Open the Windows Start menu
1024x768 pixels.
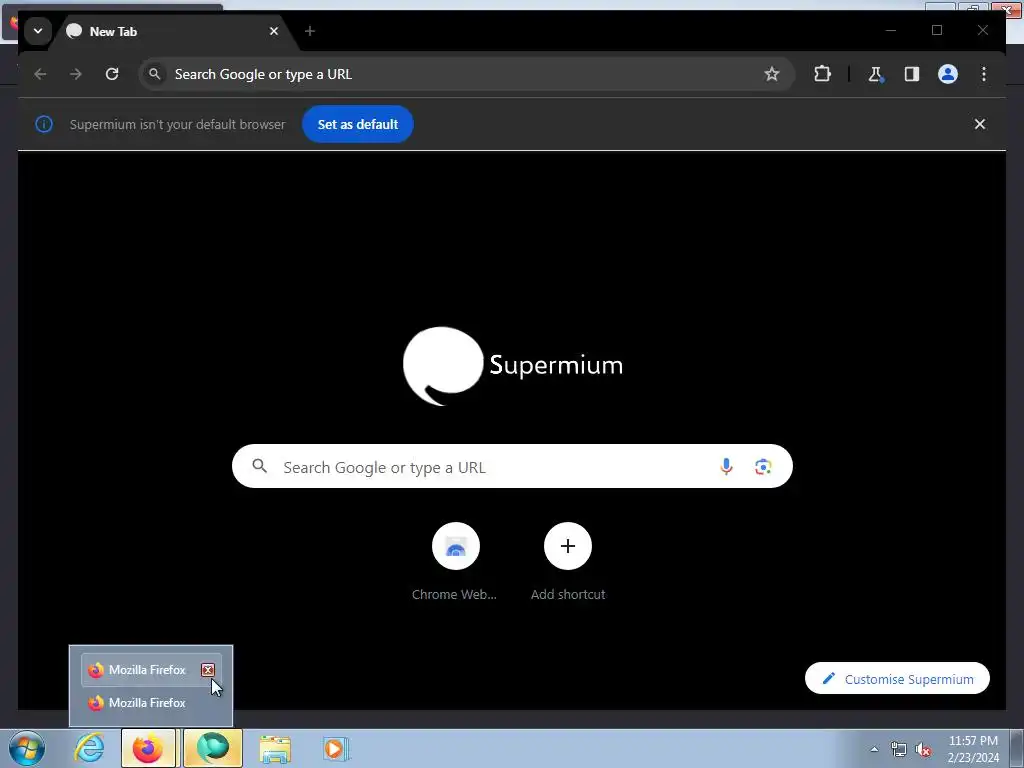(x=27, y=748)
